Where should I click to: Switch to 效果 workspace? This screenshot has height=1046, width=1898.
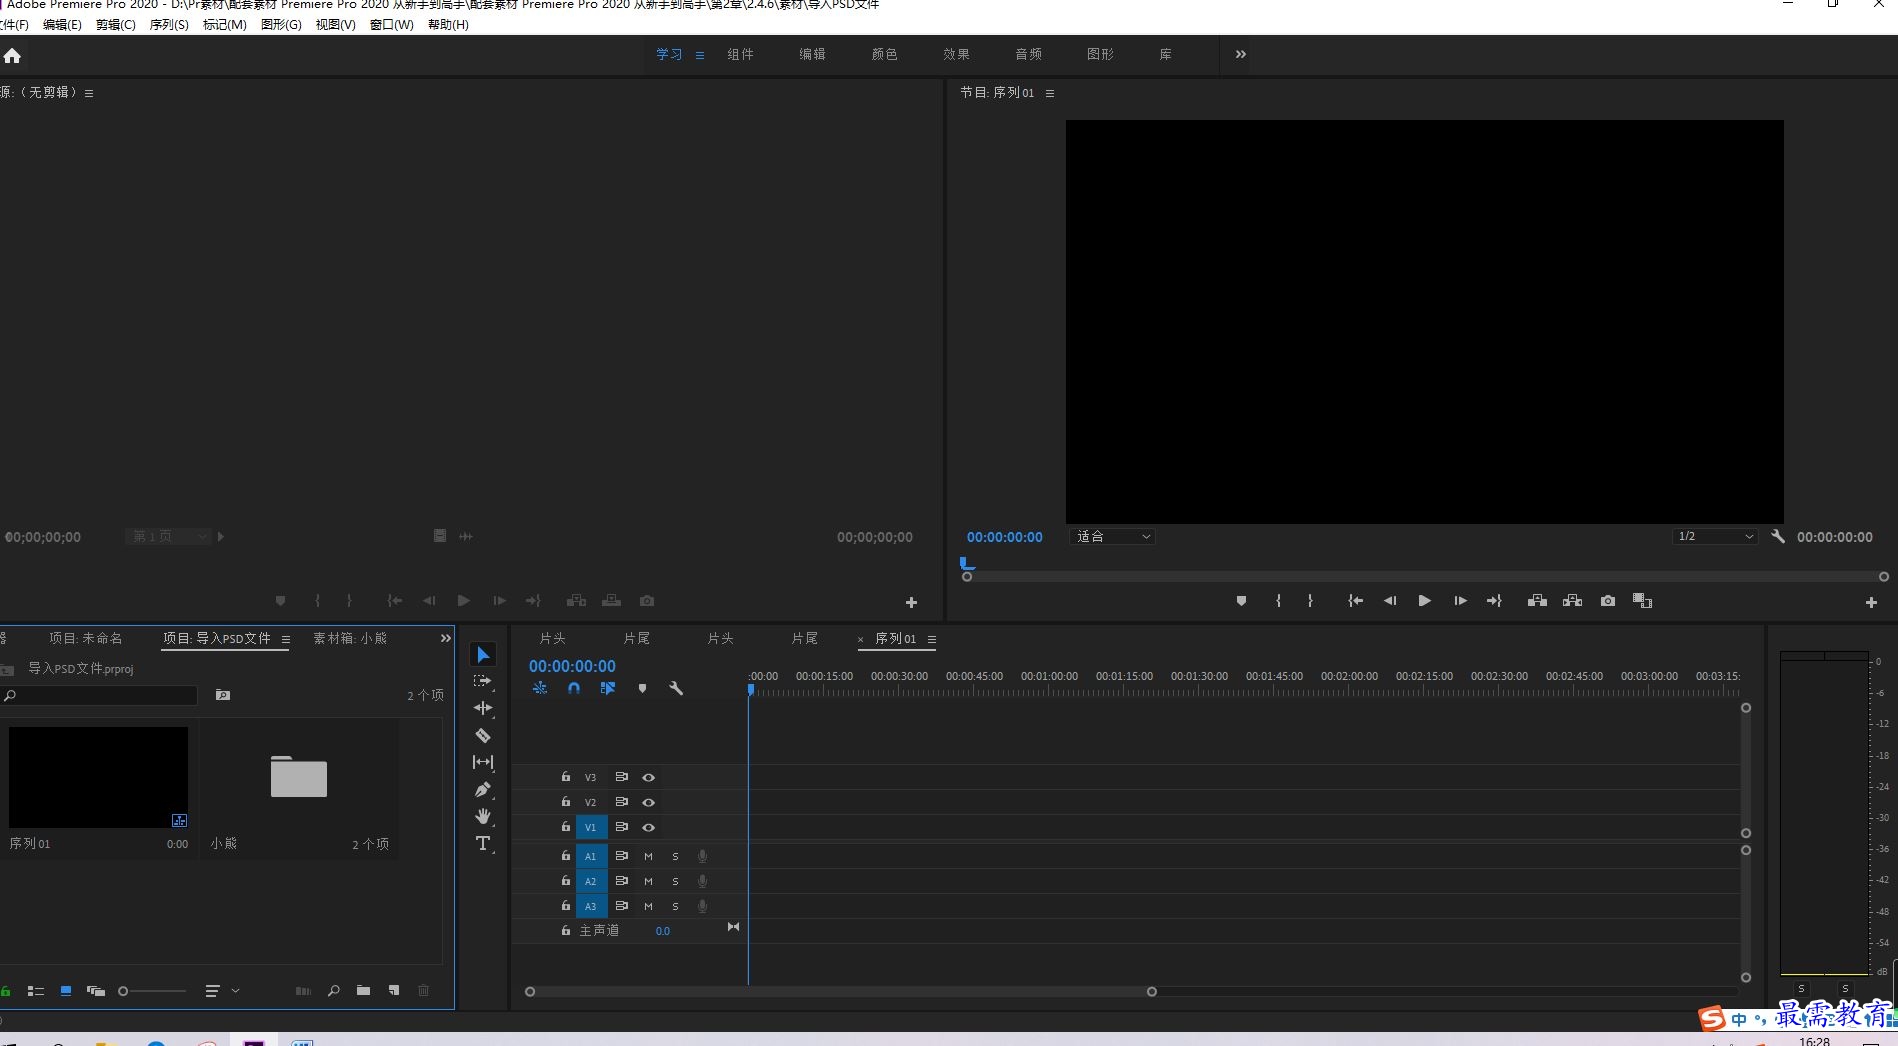956,54
